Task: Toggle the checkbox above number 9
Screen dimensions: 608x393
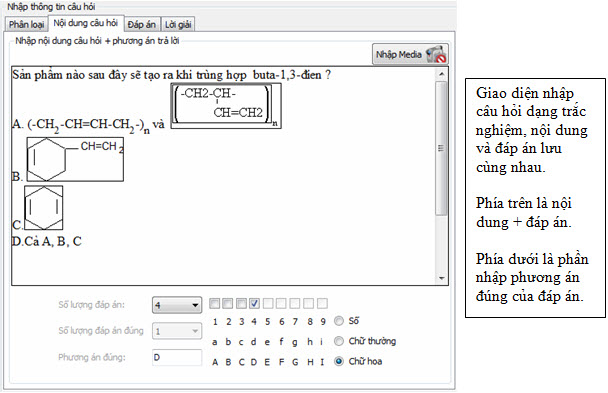Action: [x=322, y=303]
